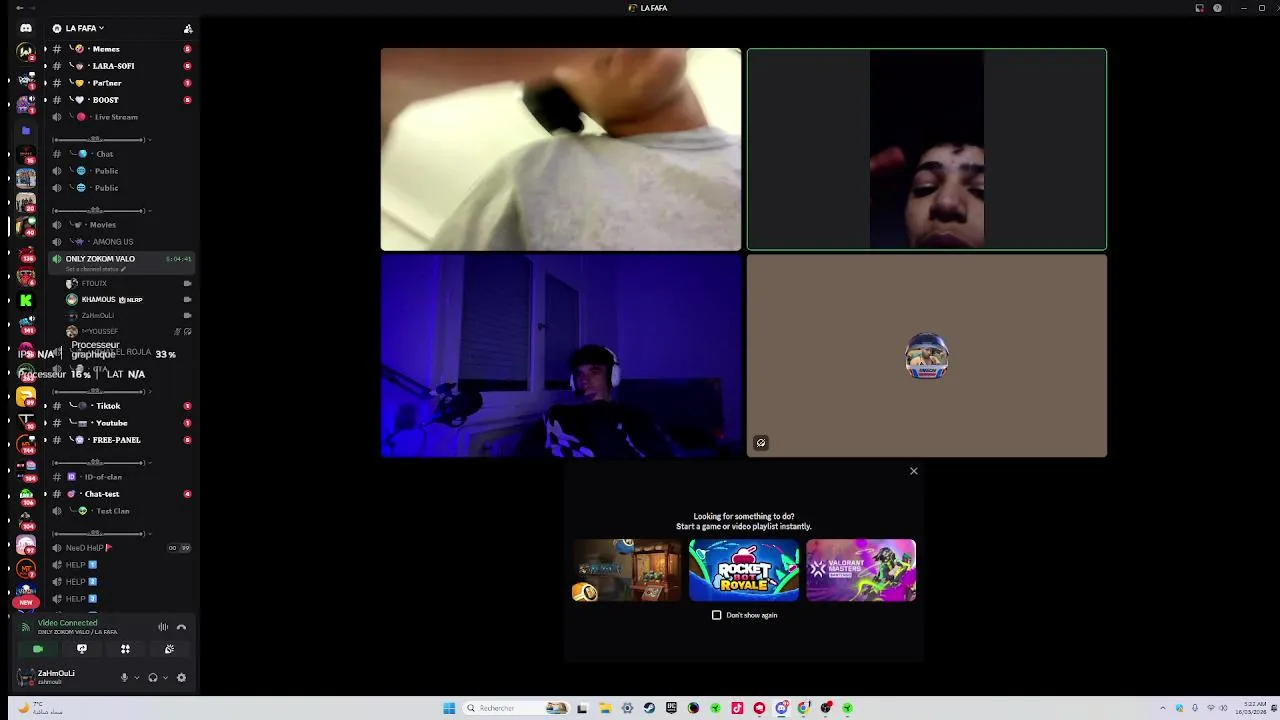
Task: Click user FTOUTX in voice list
Action: (126, 284)
